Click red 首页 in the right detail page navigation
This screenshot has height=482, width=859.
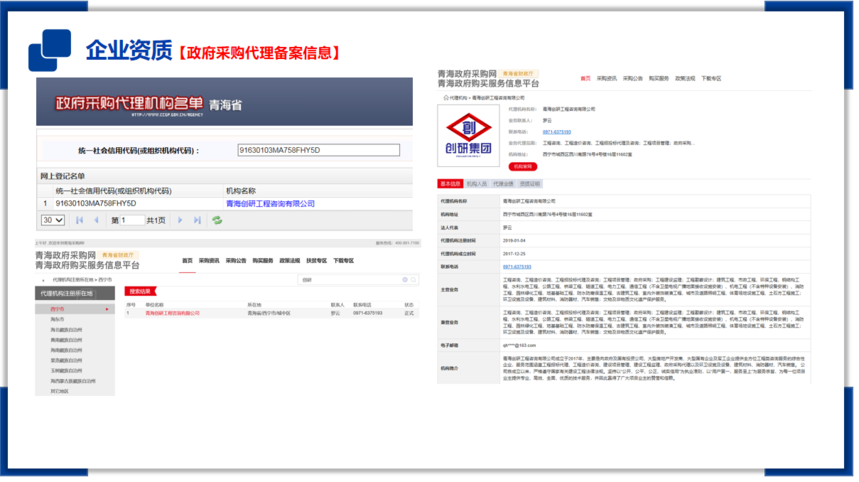tap(586, 78)
